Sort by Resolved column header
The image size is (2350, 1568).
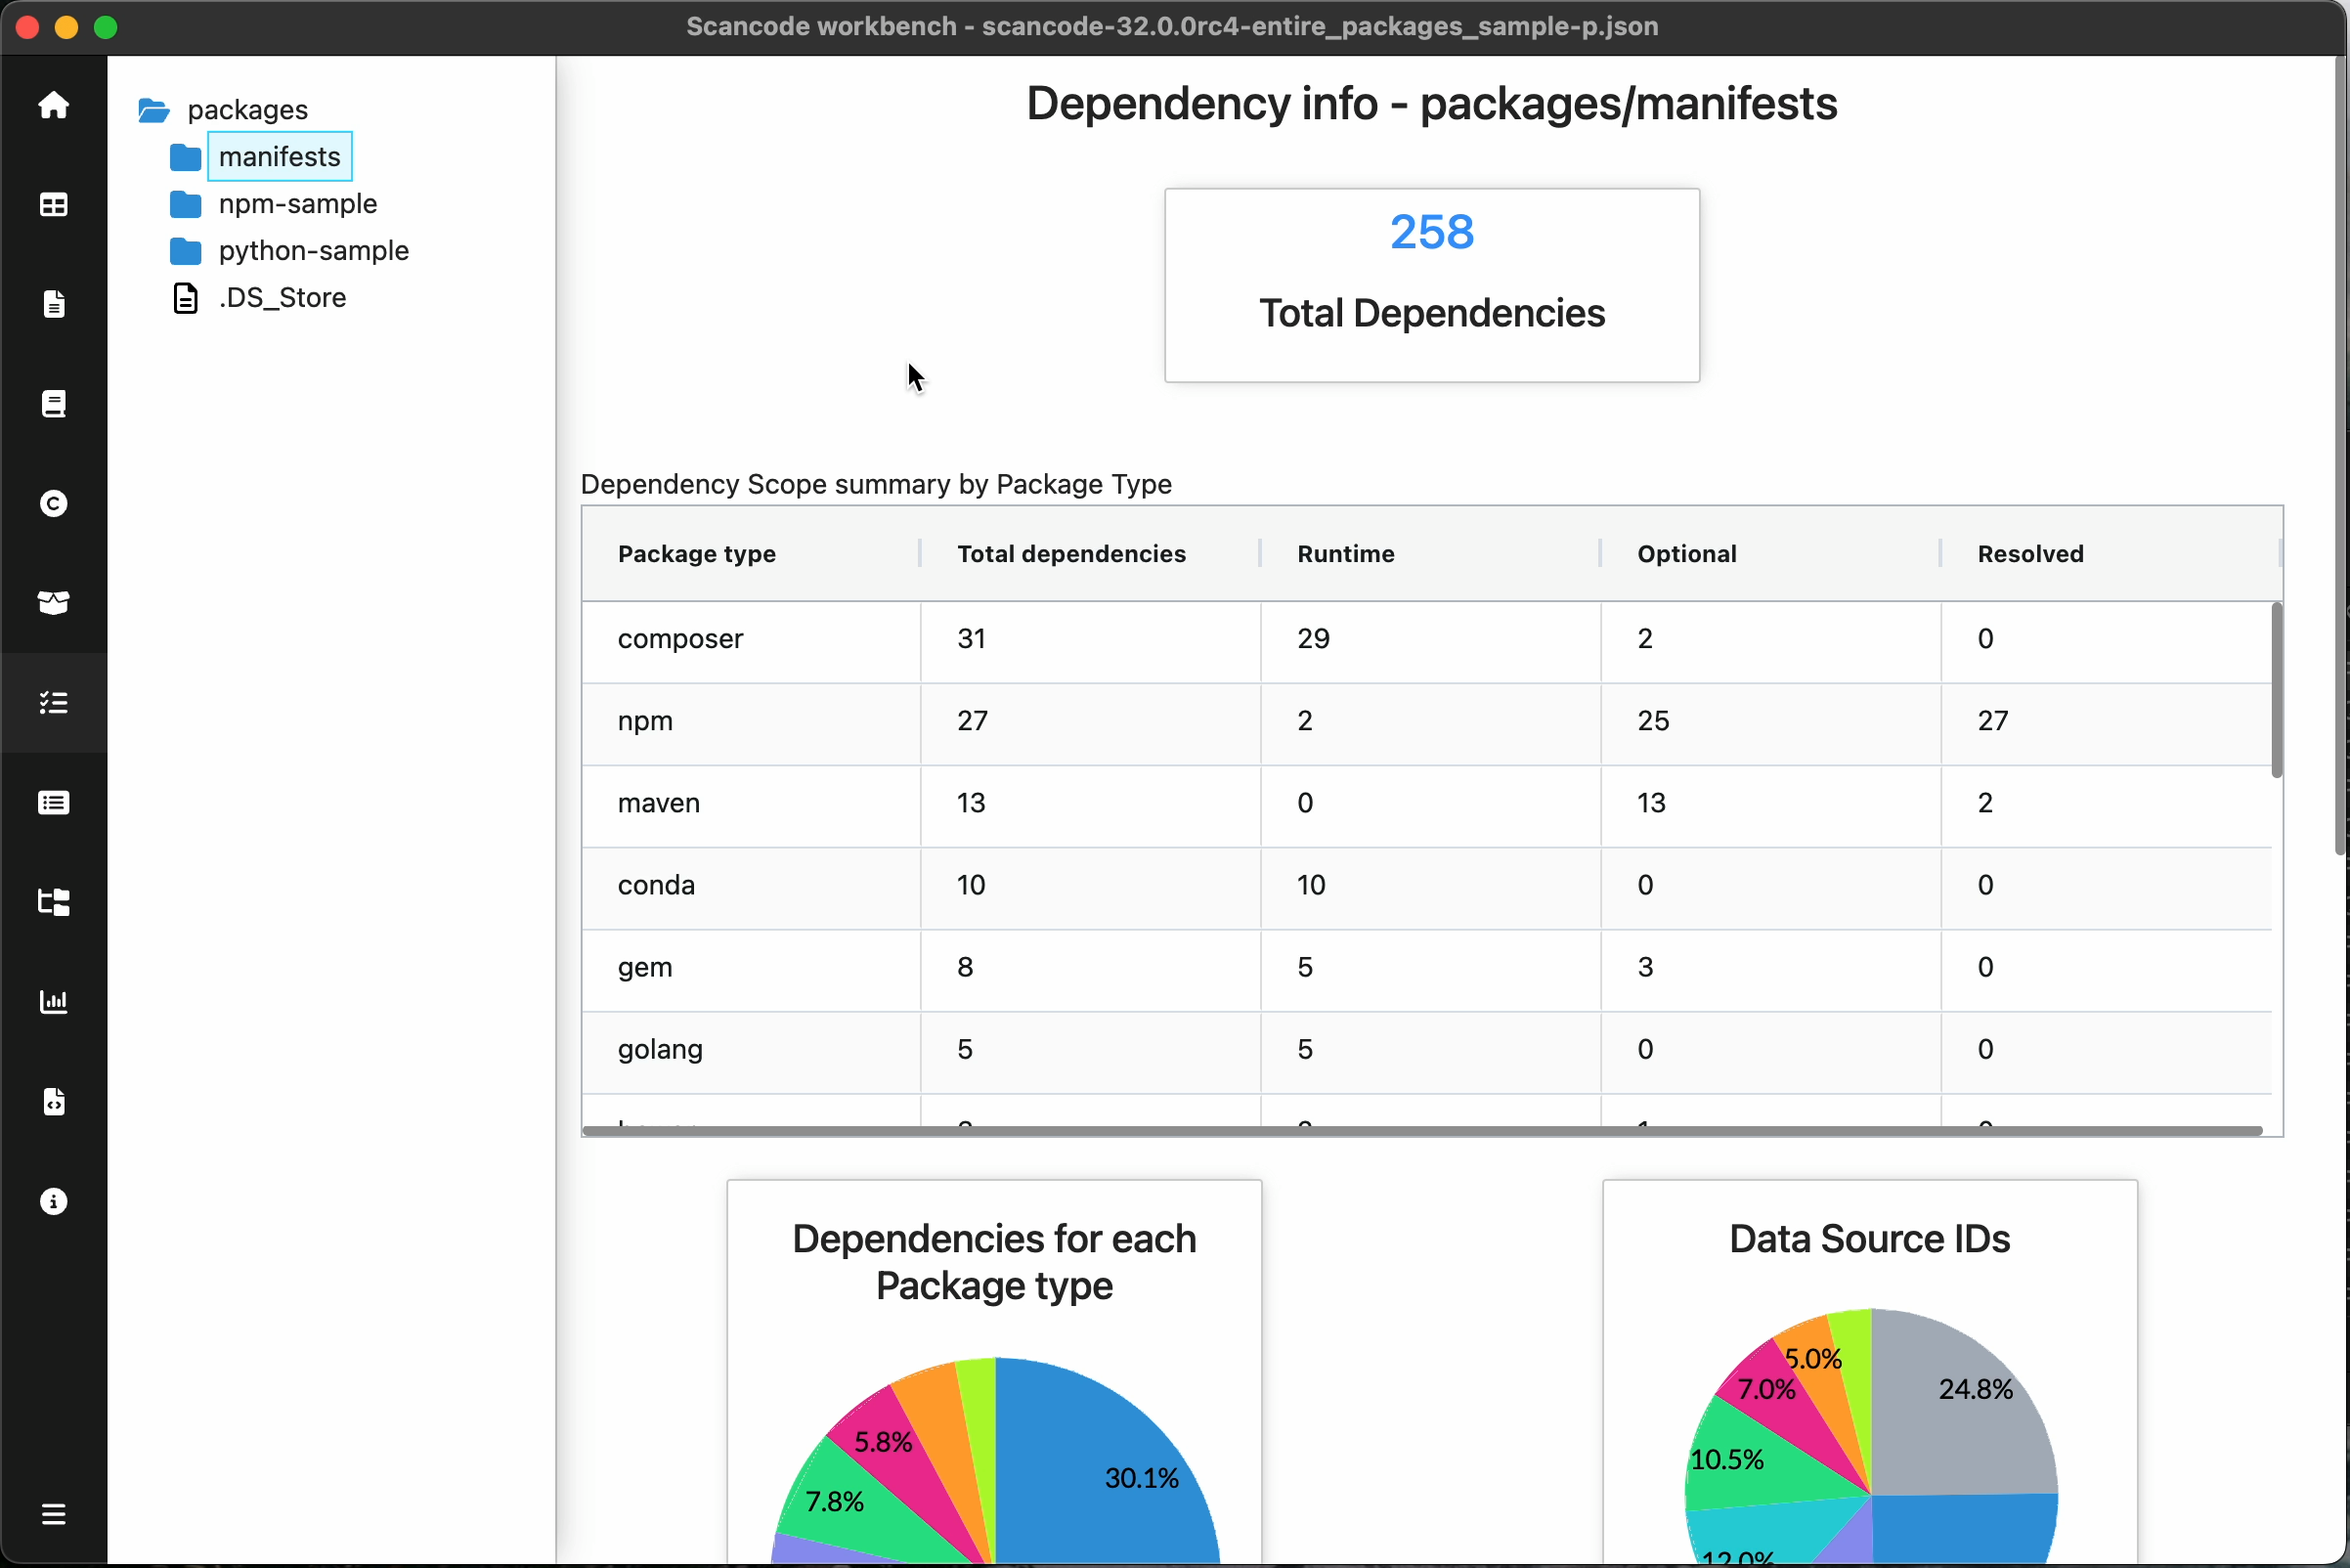pos(2110,554)
